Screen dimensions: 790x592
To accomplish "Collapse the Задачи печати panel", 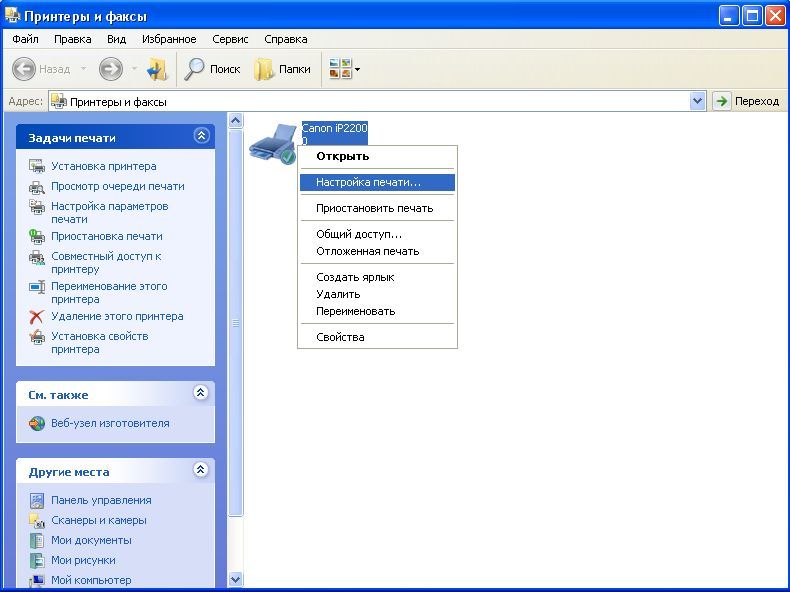I will 201,137.
